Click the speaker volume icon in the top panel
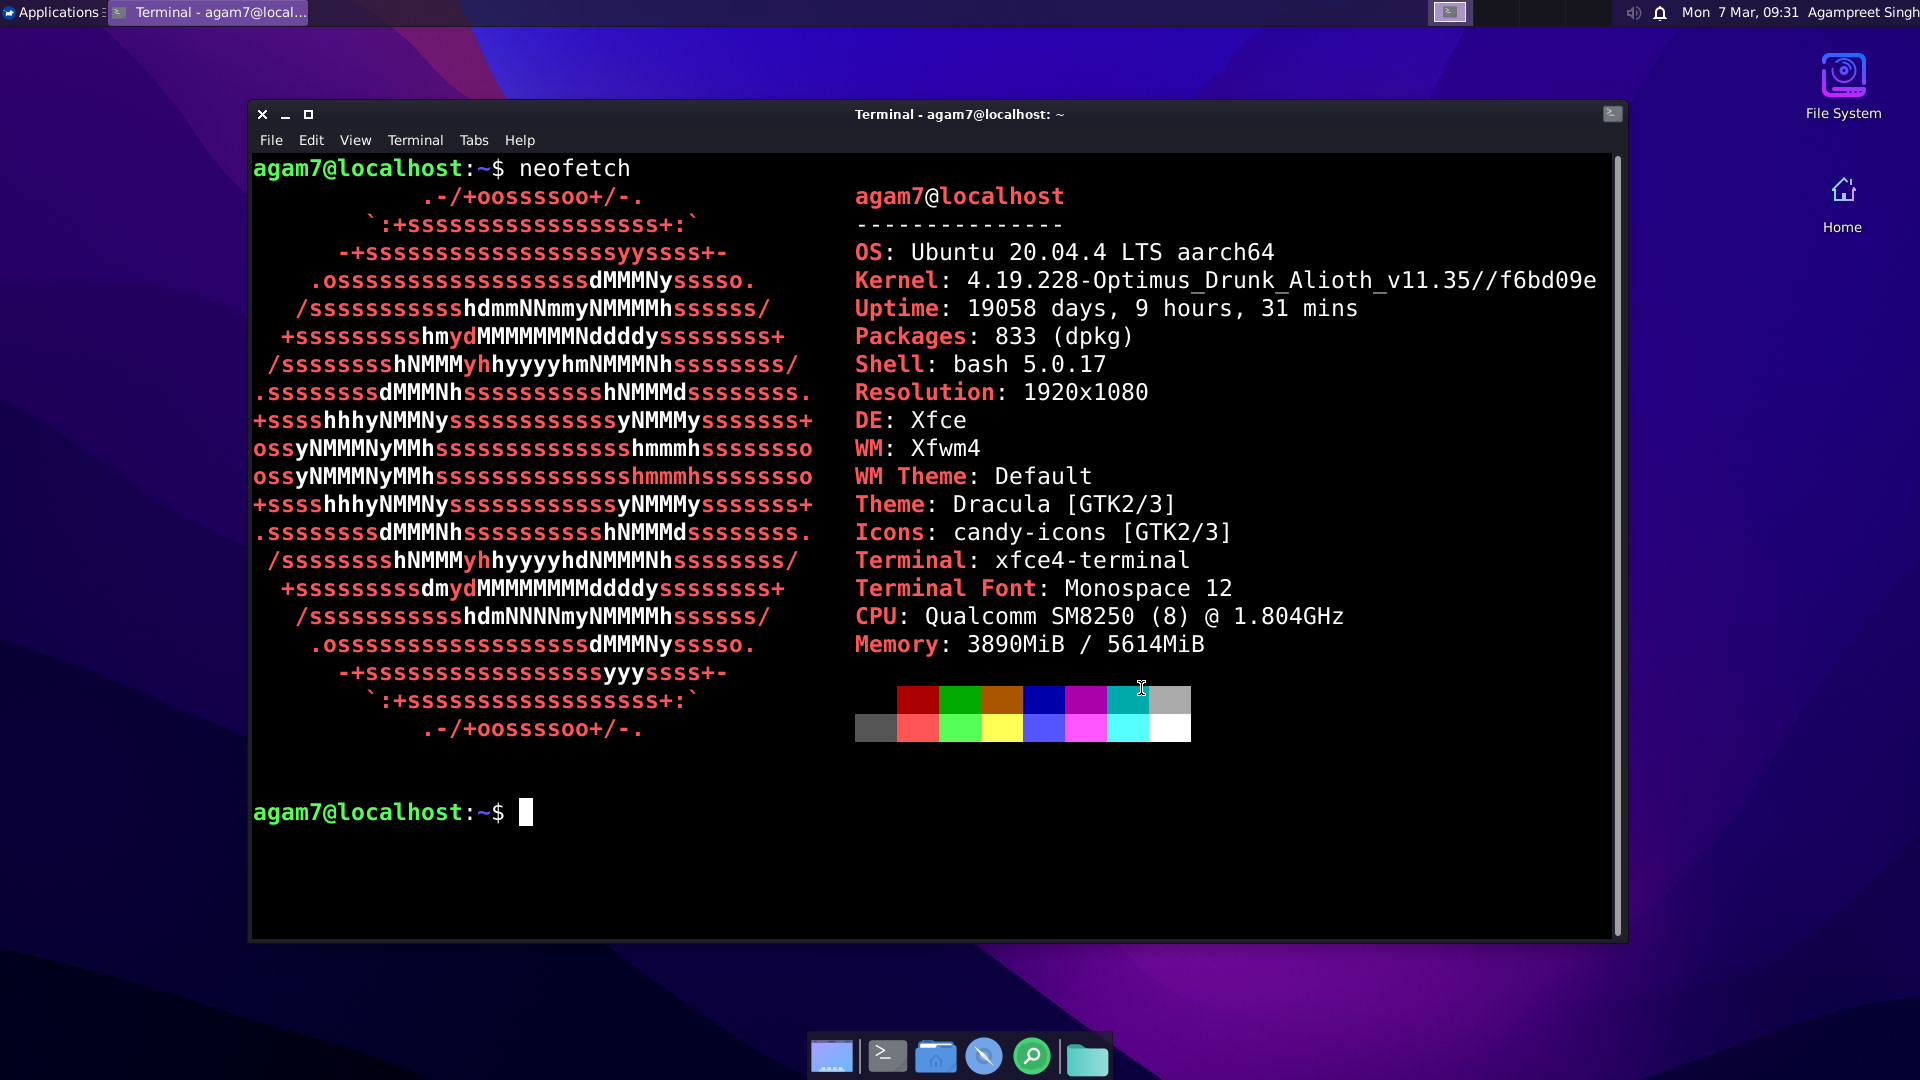The image size is (1920, 1080). (1634, 13)
